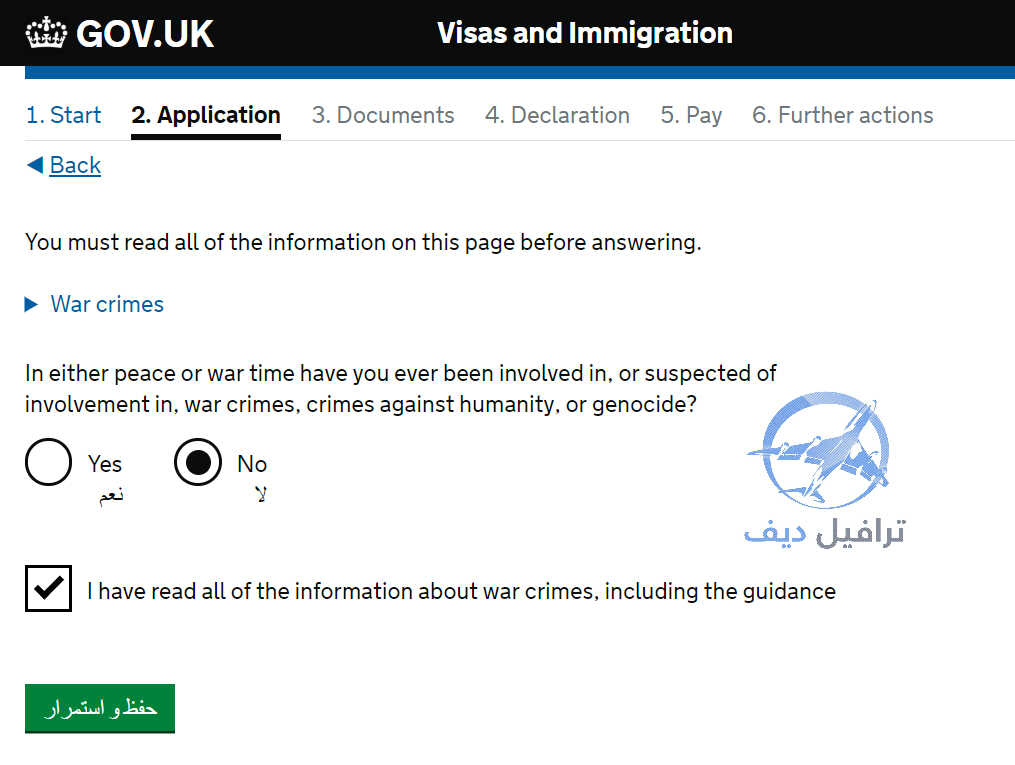Open the 4. Declaration step

(557, 115)
